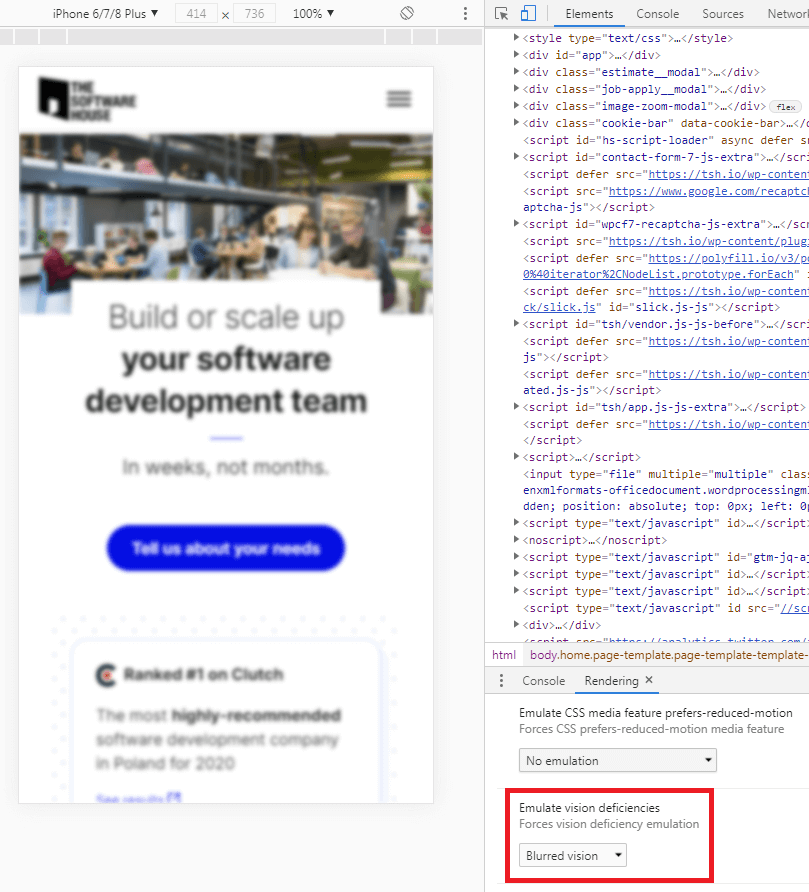Switch to the Sources tab
Screen dimensions: 809x892
coord(723,14)
